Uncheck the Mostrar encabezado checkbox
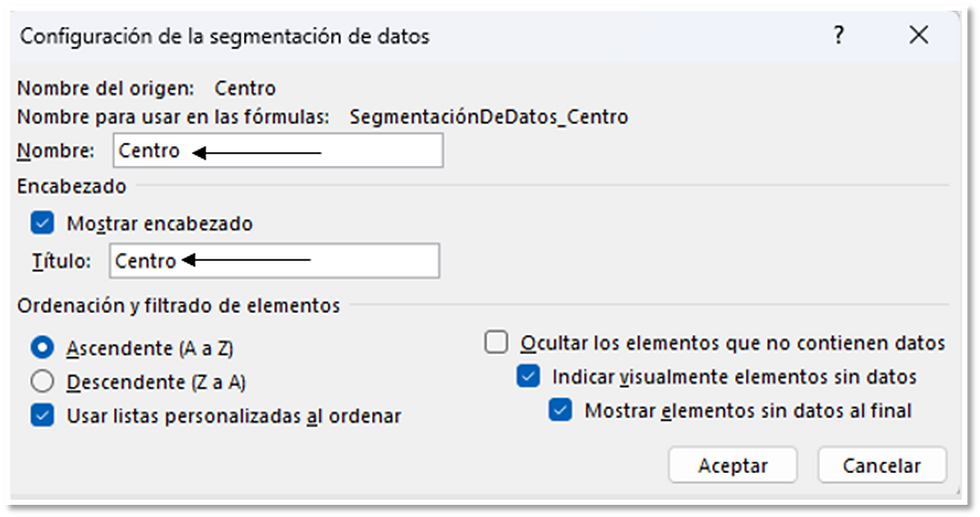This screenshot has width=980, height=517. pyautogui.click(x=42, y=223)
